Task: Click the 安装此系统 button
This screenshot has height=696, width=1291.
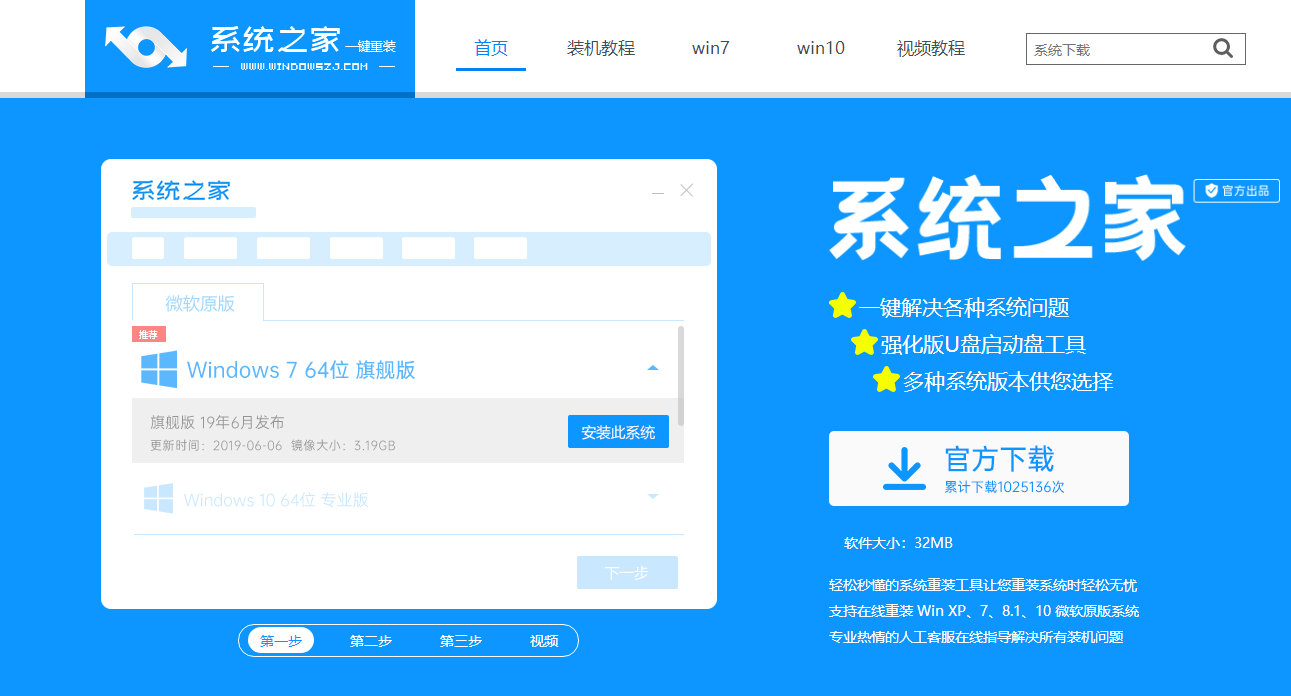Action: (x=618, y=432)
